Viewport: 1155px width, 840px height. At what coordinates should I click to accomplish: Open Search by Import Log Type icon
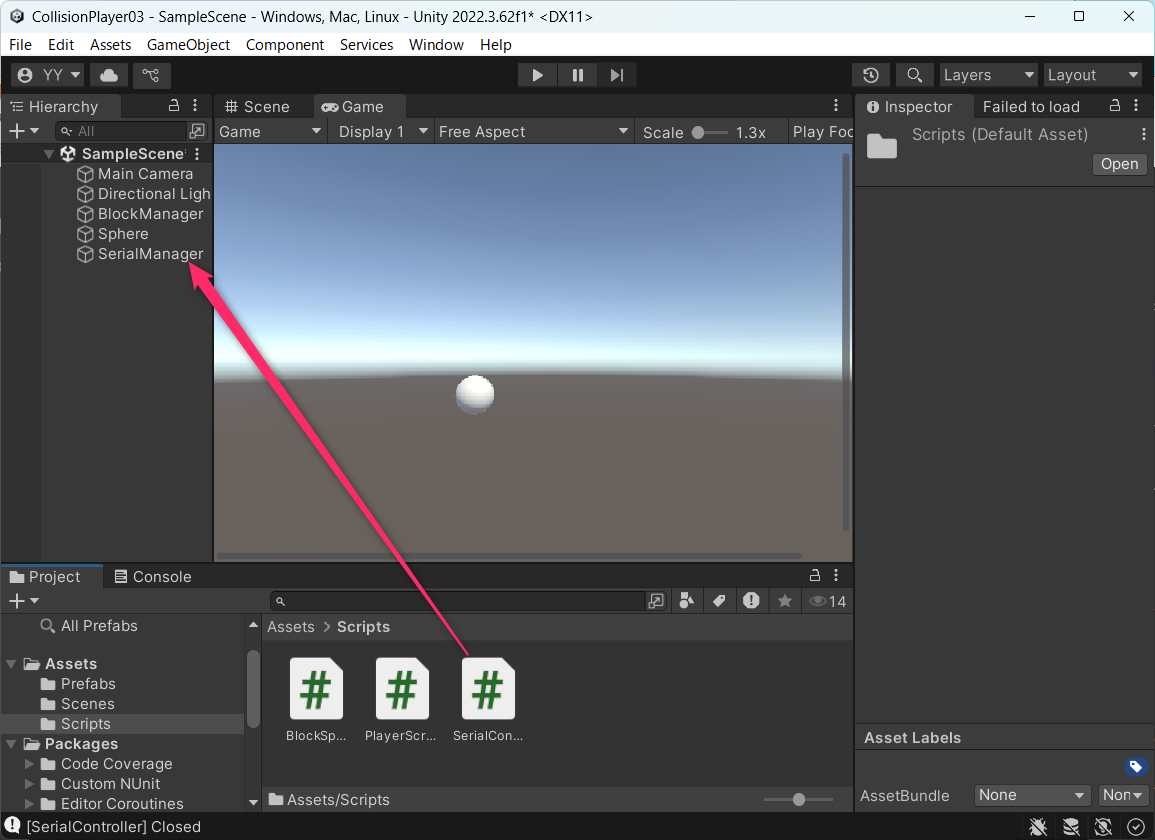(x=751, y=601)
